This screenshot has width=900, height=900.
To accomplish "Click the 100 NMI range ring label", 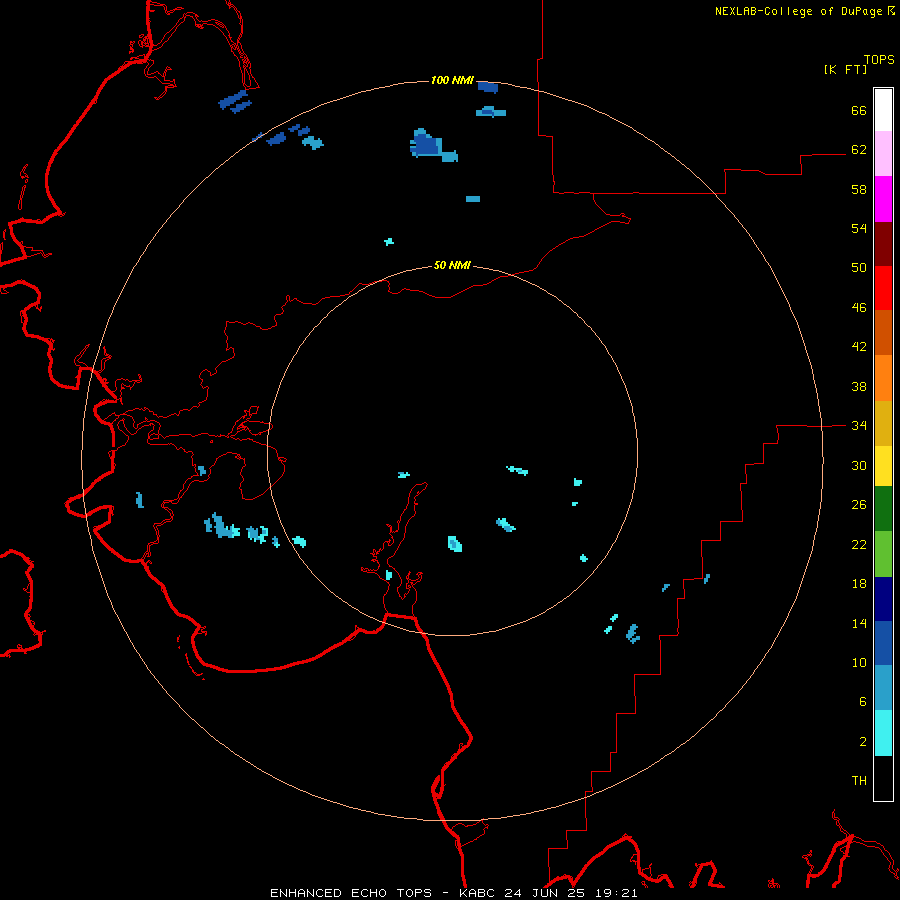I will click(x=452, y=80).
